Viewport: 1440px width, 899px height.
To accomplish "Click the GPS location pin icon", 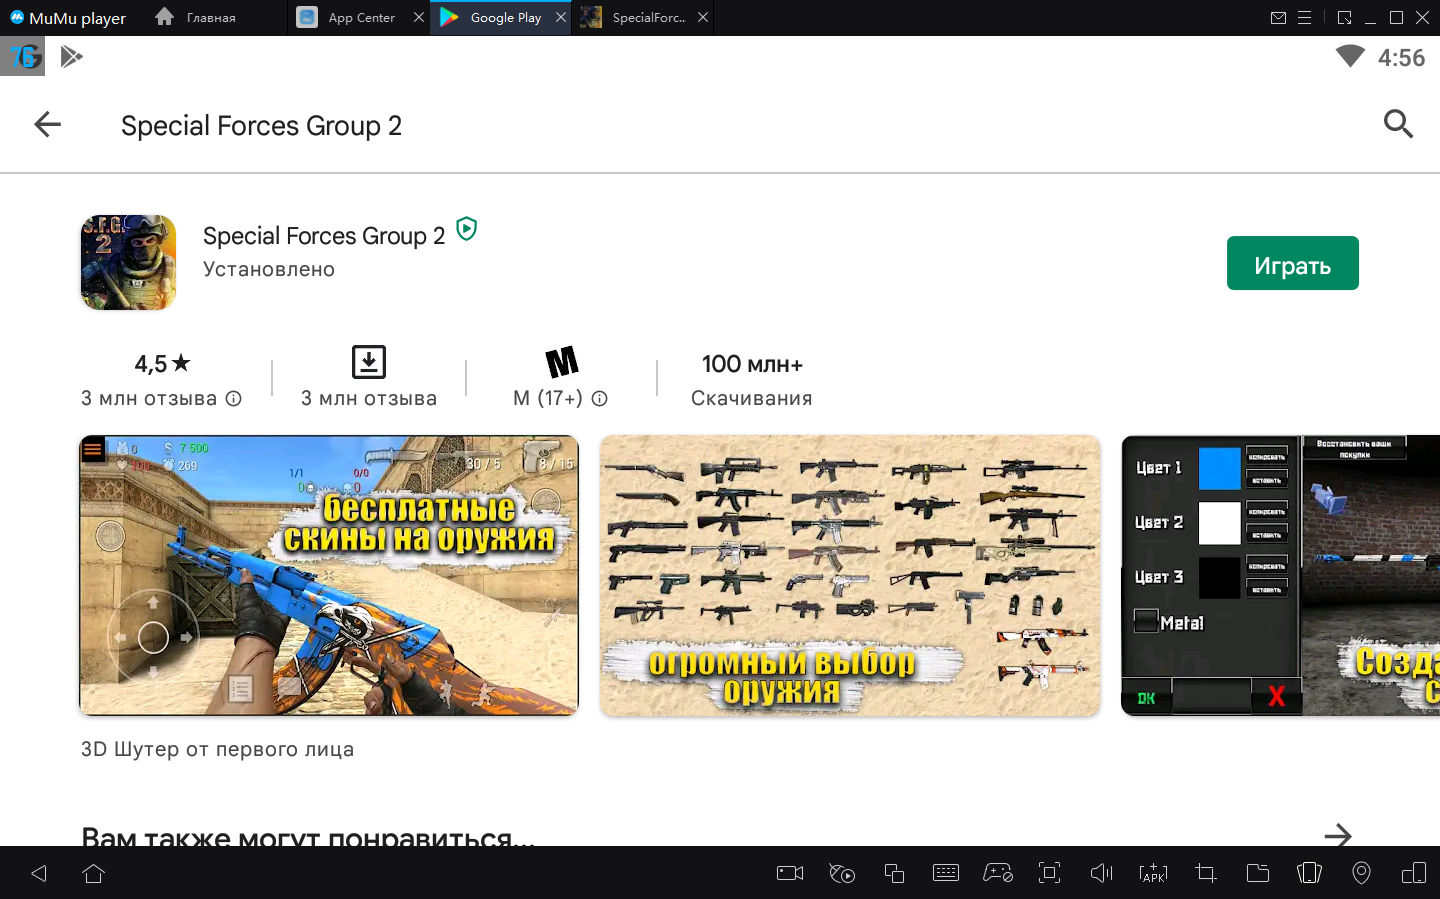I will click(x=1361, y=873).
